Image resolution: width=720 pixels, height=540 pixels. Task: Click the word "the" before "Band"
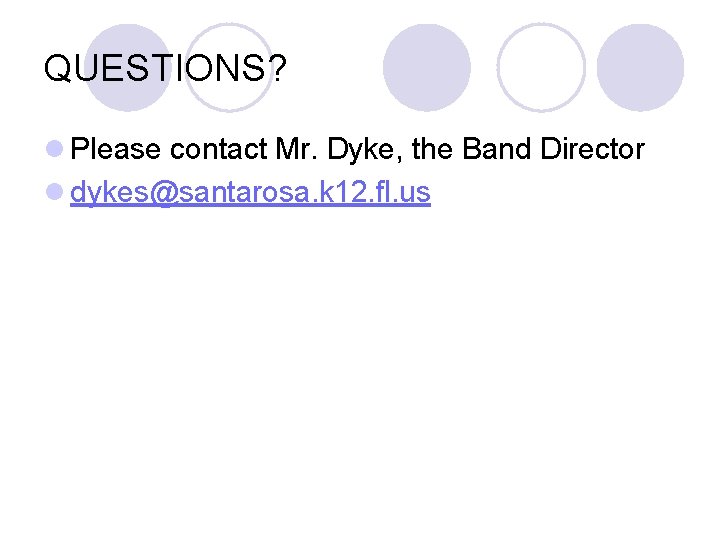pos(433,150)
